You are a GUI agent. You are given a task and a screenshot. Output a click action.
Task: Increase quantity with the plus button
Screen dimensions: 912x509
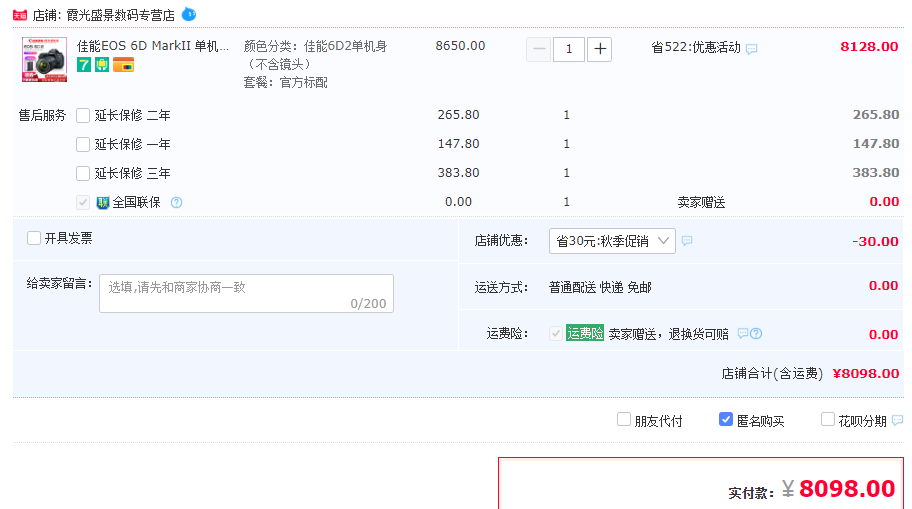(600, 49)
